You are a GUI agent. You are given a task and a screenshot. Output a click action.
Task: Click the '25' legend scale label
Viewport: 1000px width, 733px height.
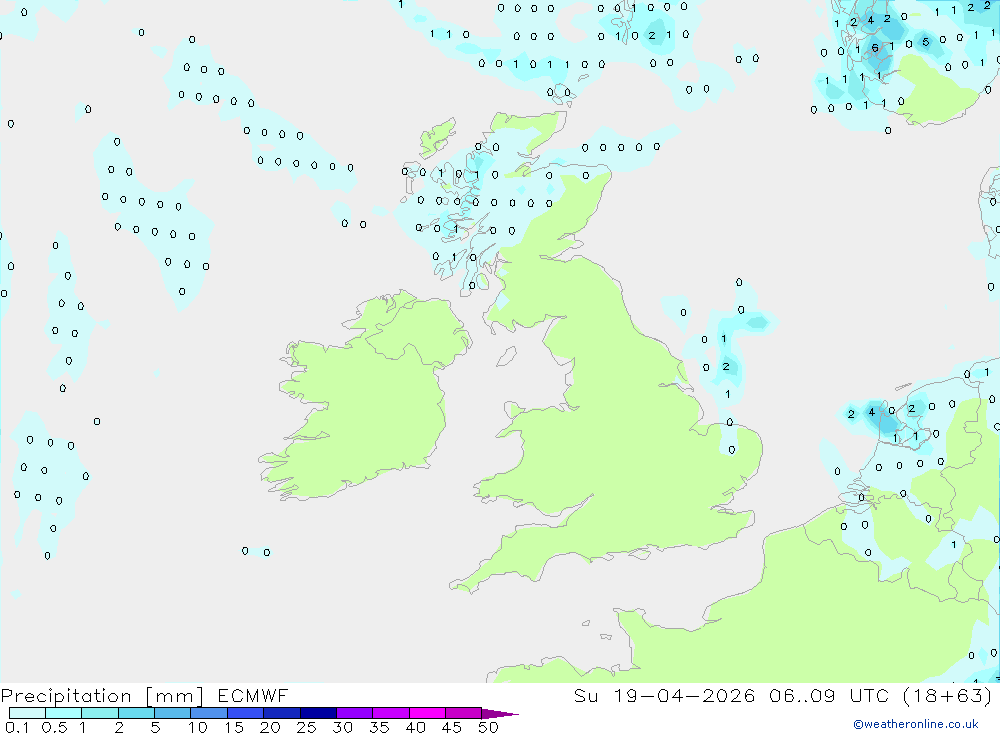tap(306, 727)
